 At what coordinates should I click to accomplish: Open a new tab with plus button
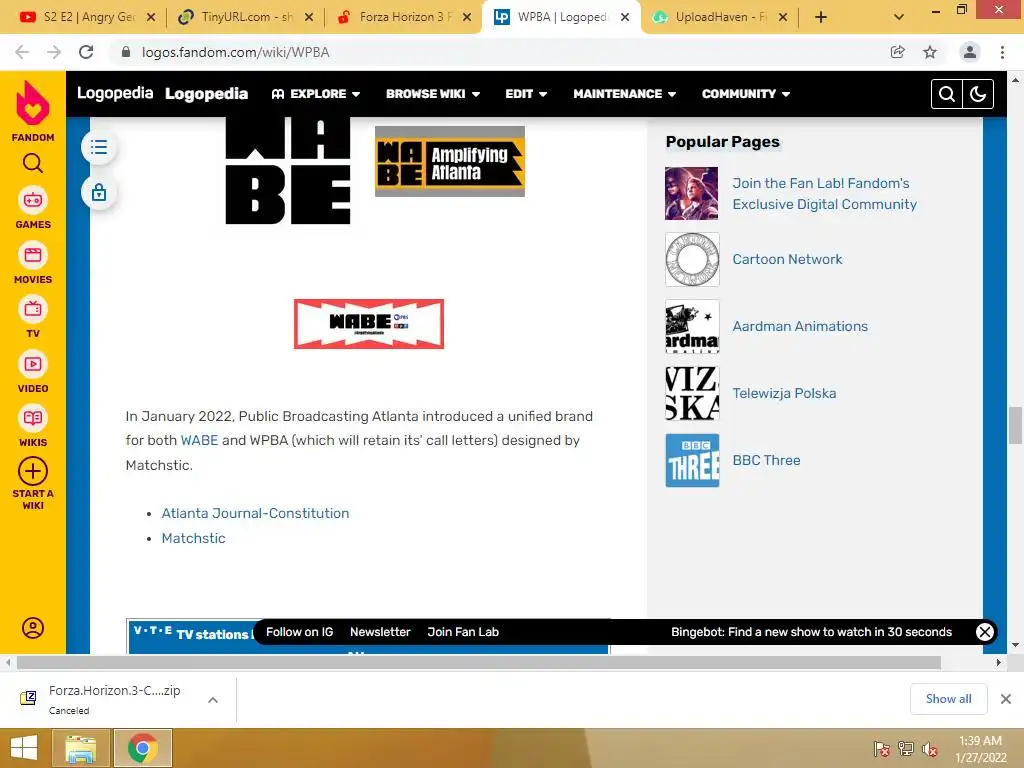click(x=821, y=17)
